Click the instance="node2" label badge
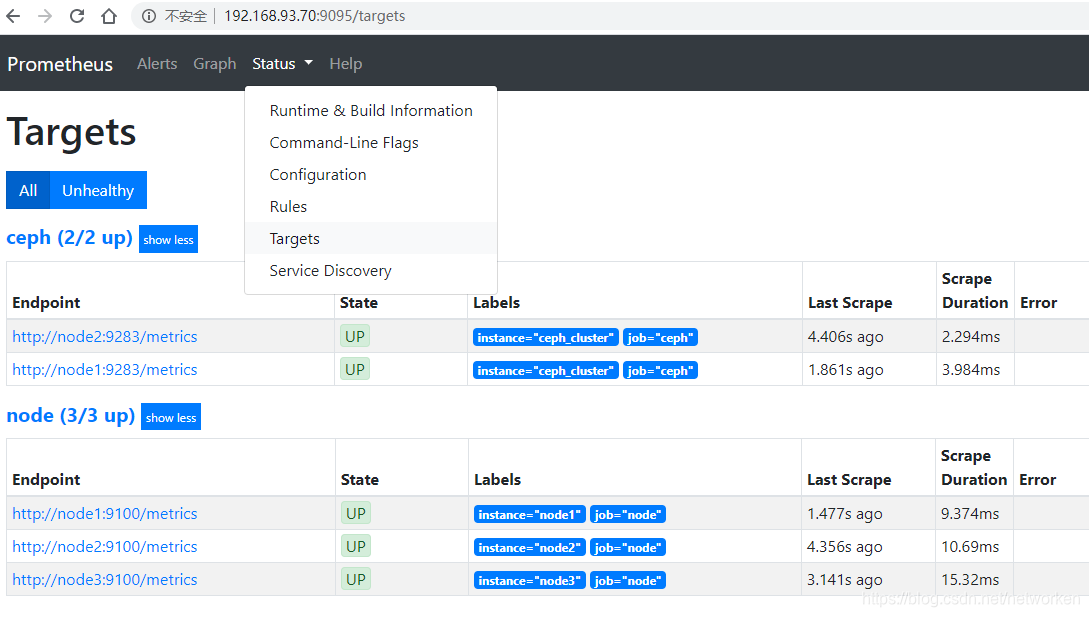1089x617 pixels. pos(530,548)
